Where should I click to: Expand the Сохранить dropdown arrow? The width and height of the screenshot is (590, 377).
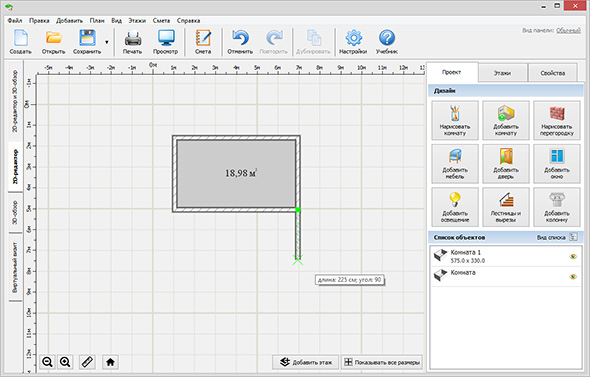click(x=106, y=42)
